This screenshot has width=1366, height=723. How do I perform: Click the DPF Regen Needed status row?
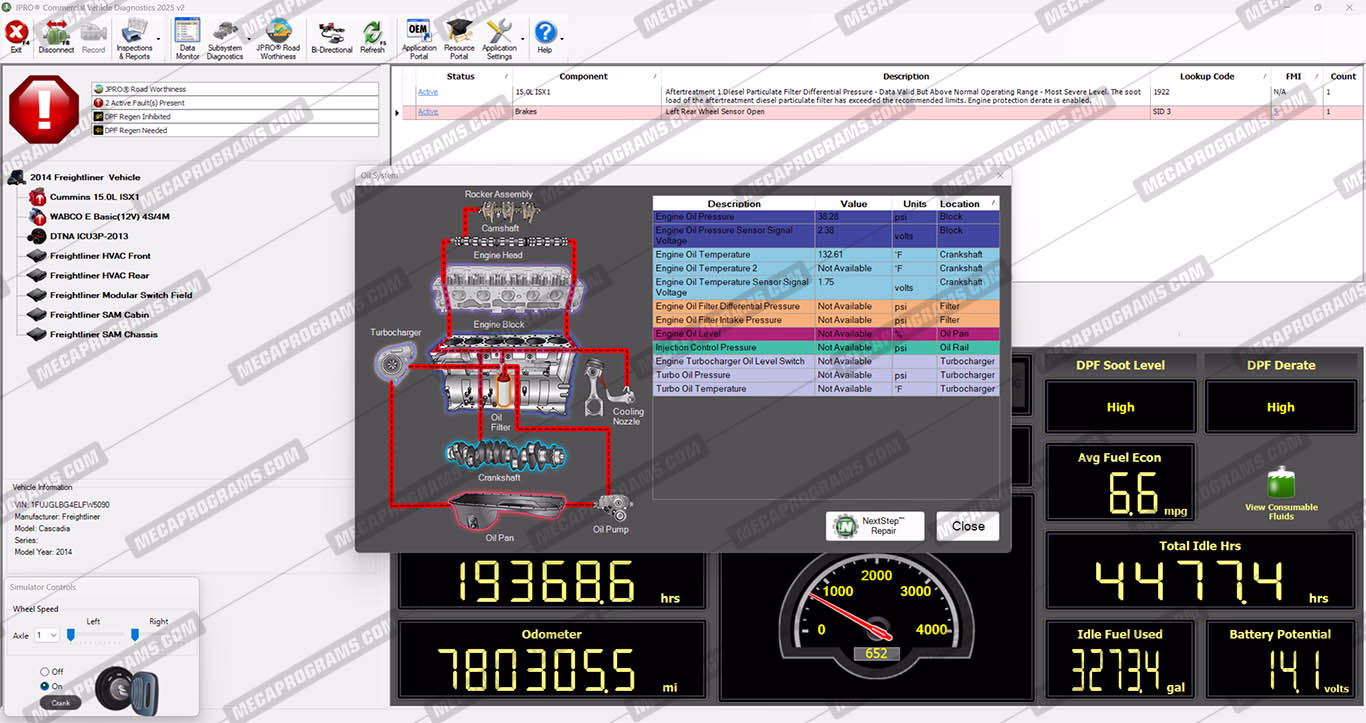pyautogui.click(x=235, y=131)
